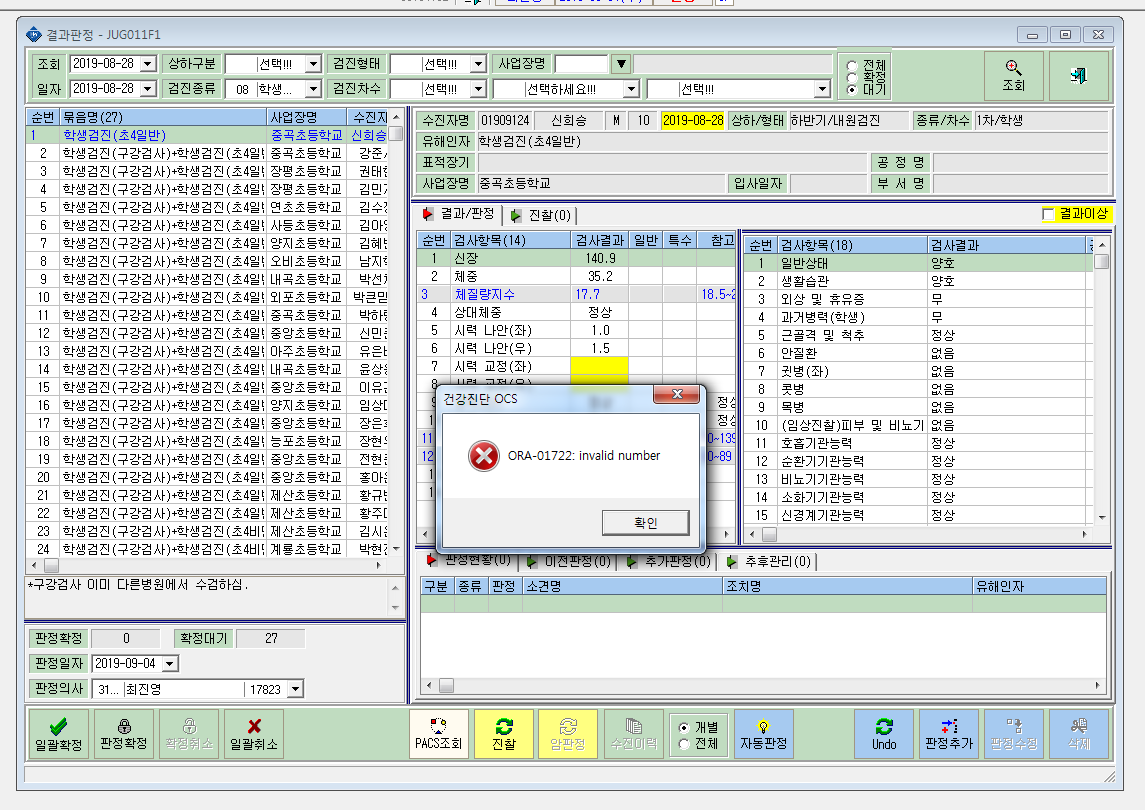Image resolution: width=1145 pixels, height=810 pixels.
Task: Click the 일괄확정 green checkmark icon
Action: [x=58, y=726]
